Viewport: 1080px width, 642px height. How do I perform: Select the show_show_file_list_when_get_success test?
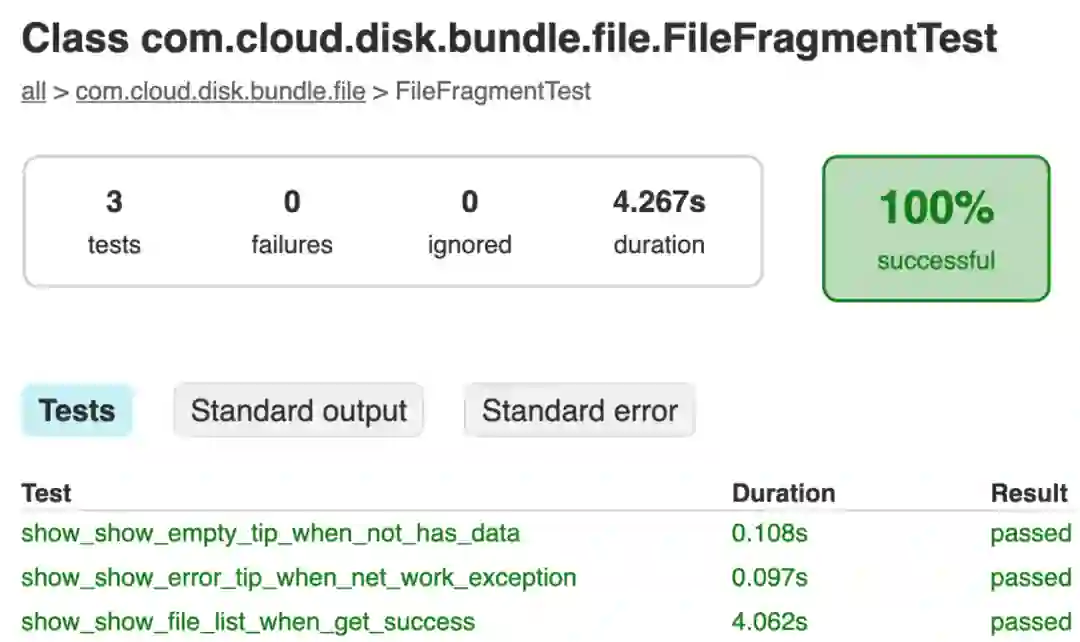(248, 622)
